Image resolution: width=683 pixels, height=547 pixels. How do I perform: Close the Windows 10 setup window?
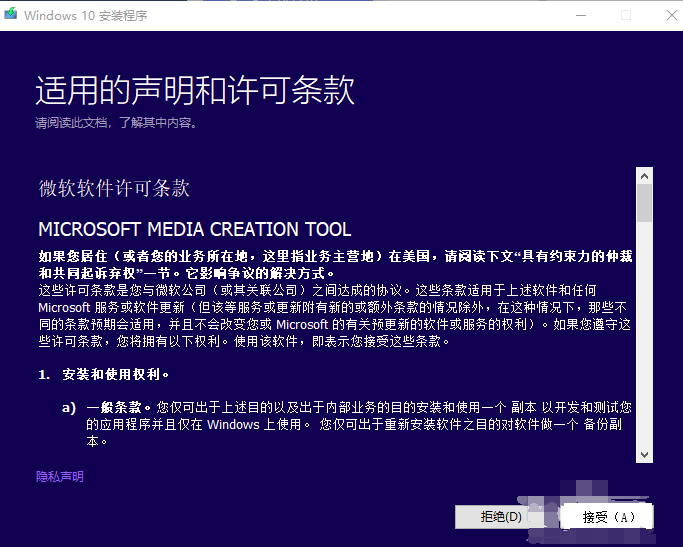pyautogui.click(x=664, y=15)
